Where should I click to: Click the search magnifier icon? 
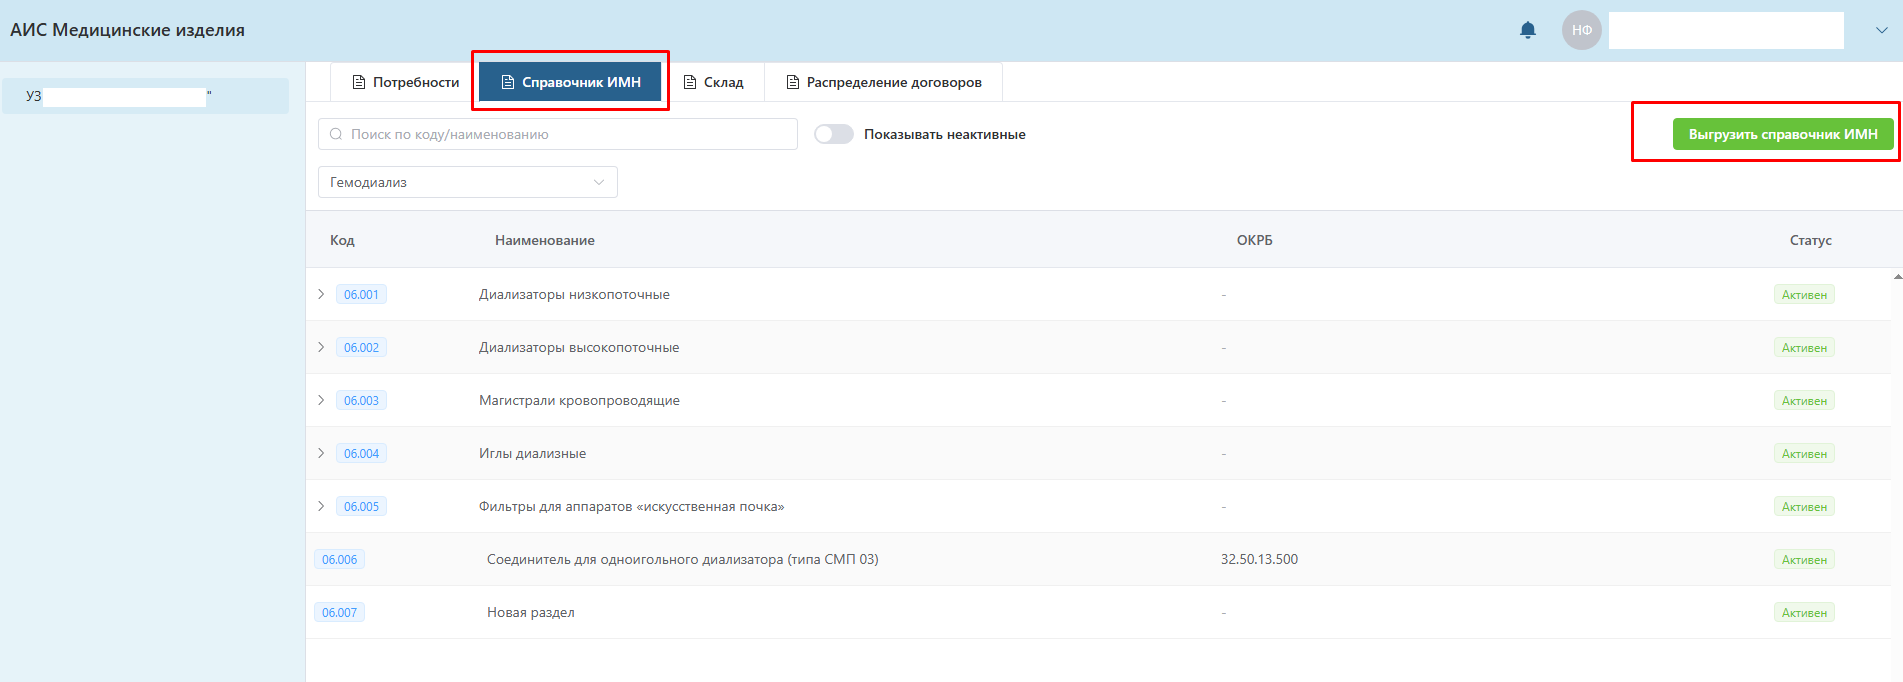click(336, 134)
